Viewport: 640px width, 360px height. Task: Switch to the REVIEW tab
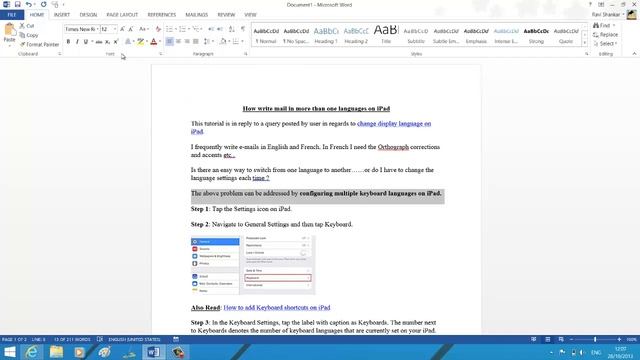tap(226, 15)
